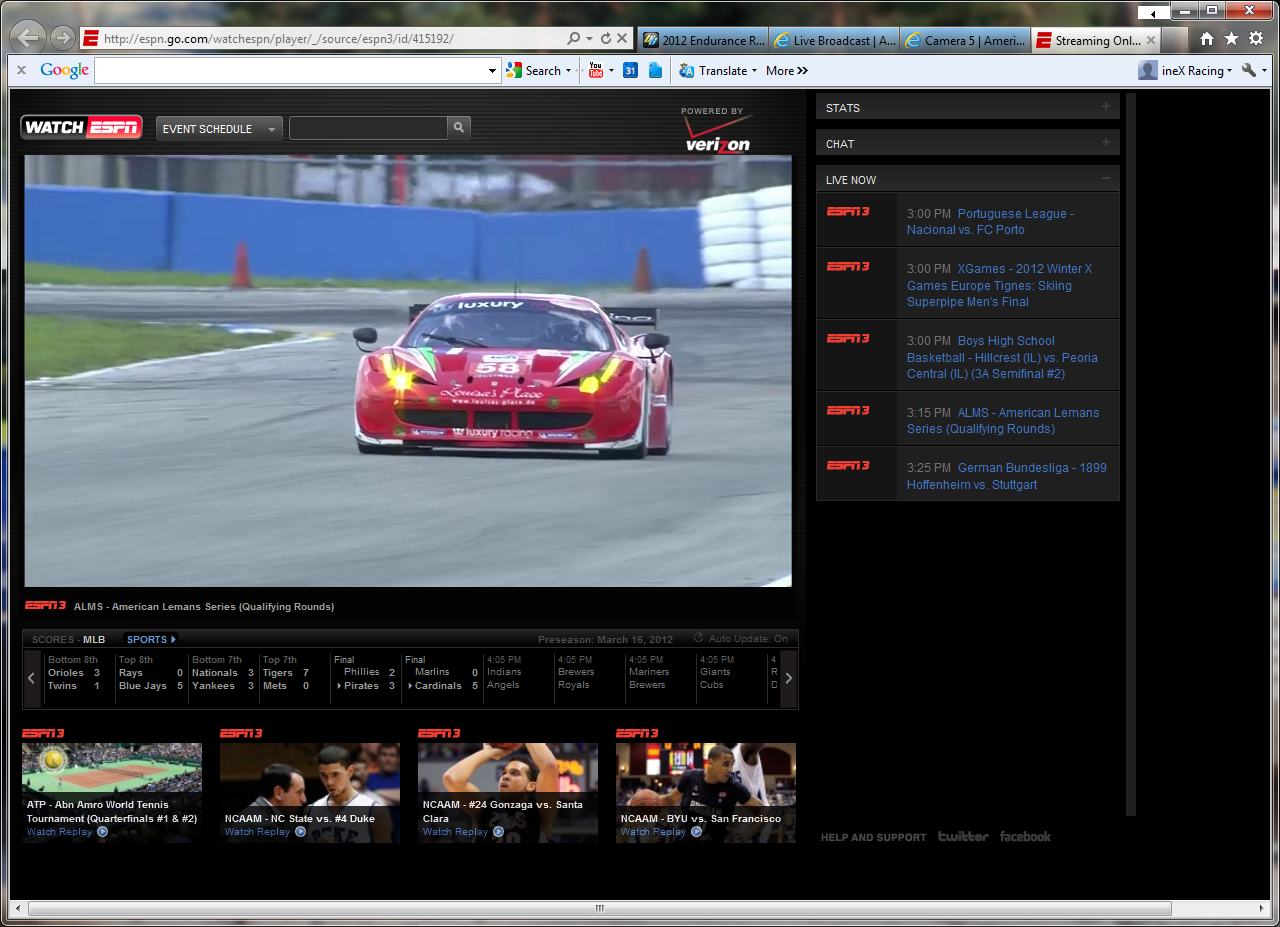Open Favorites with the star icon
The height and width of the screenshot is (927, 1280).
(x=1231, y=39)
